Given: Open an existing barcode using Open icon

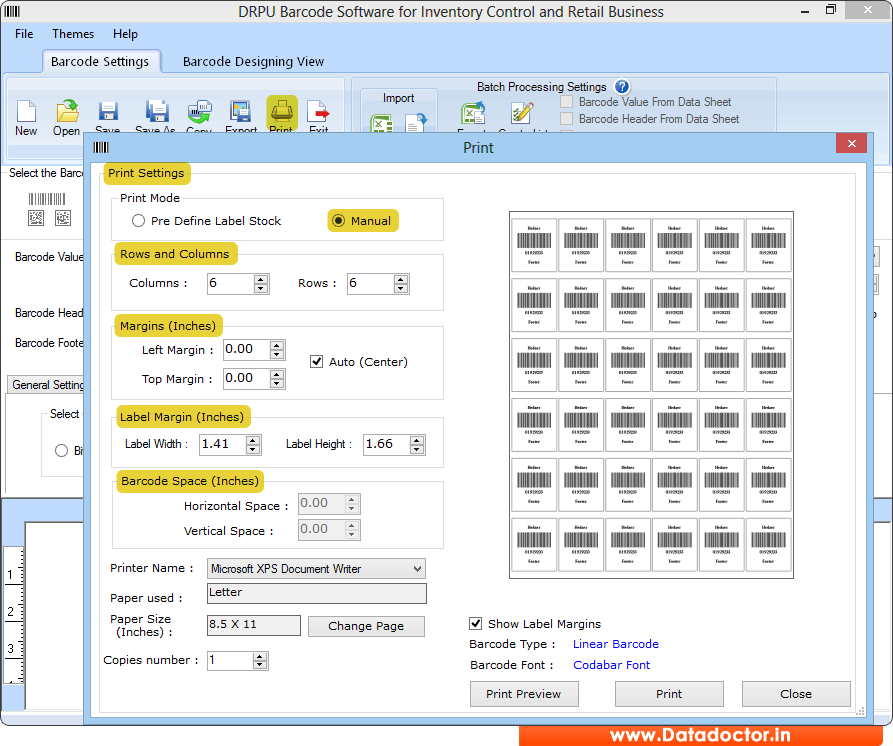Looking at the screenshot, I should (66, 113).
